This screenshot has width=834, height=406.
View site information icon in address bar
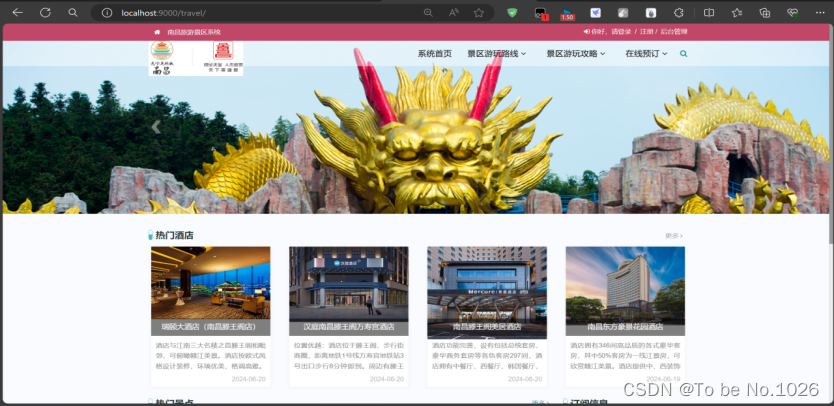click(x=107, y=13)
